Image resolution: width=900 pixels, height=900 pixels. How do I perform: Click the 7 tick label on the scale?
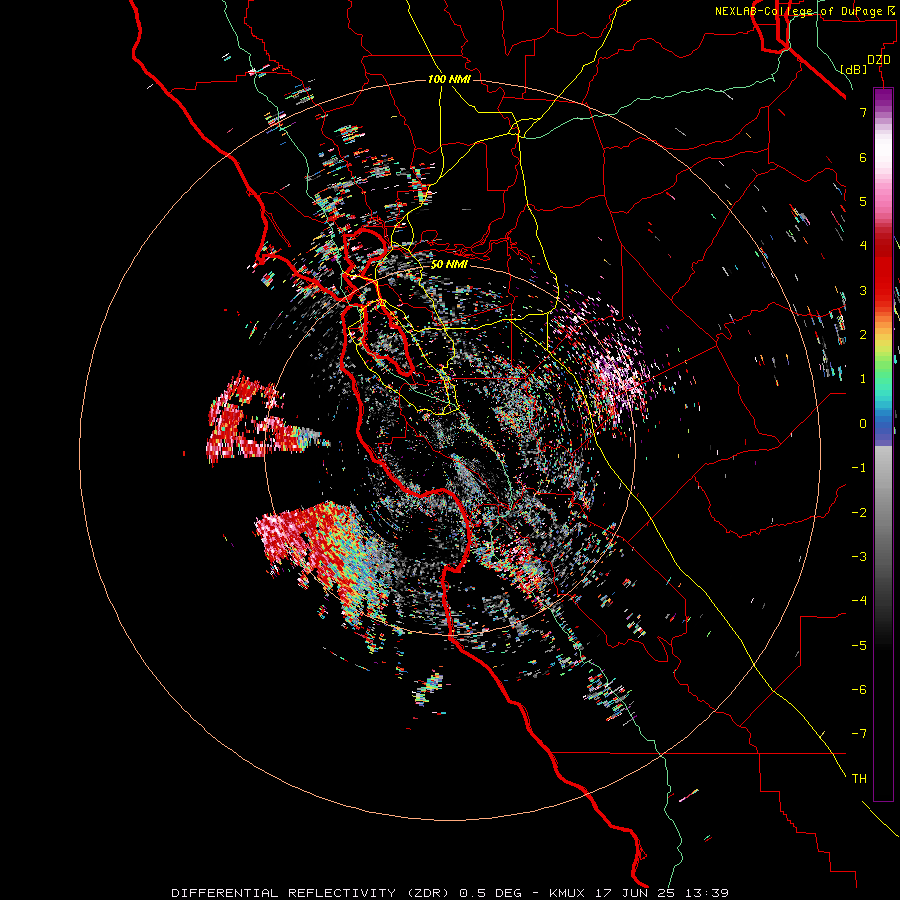coord(863,112)
